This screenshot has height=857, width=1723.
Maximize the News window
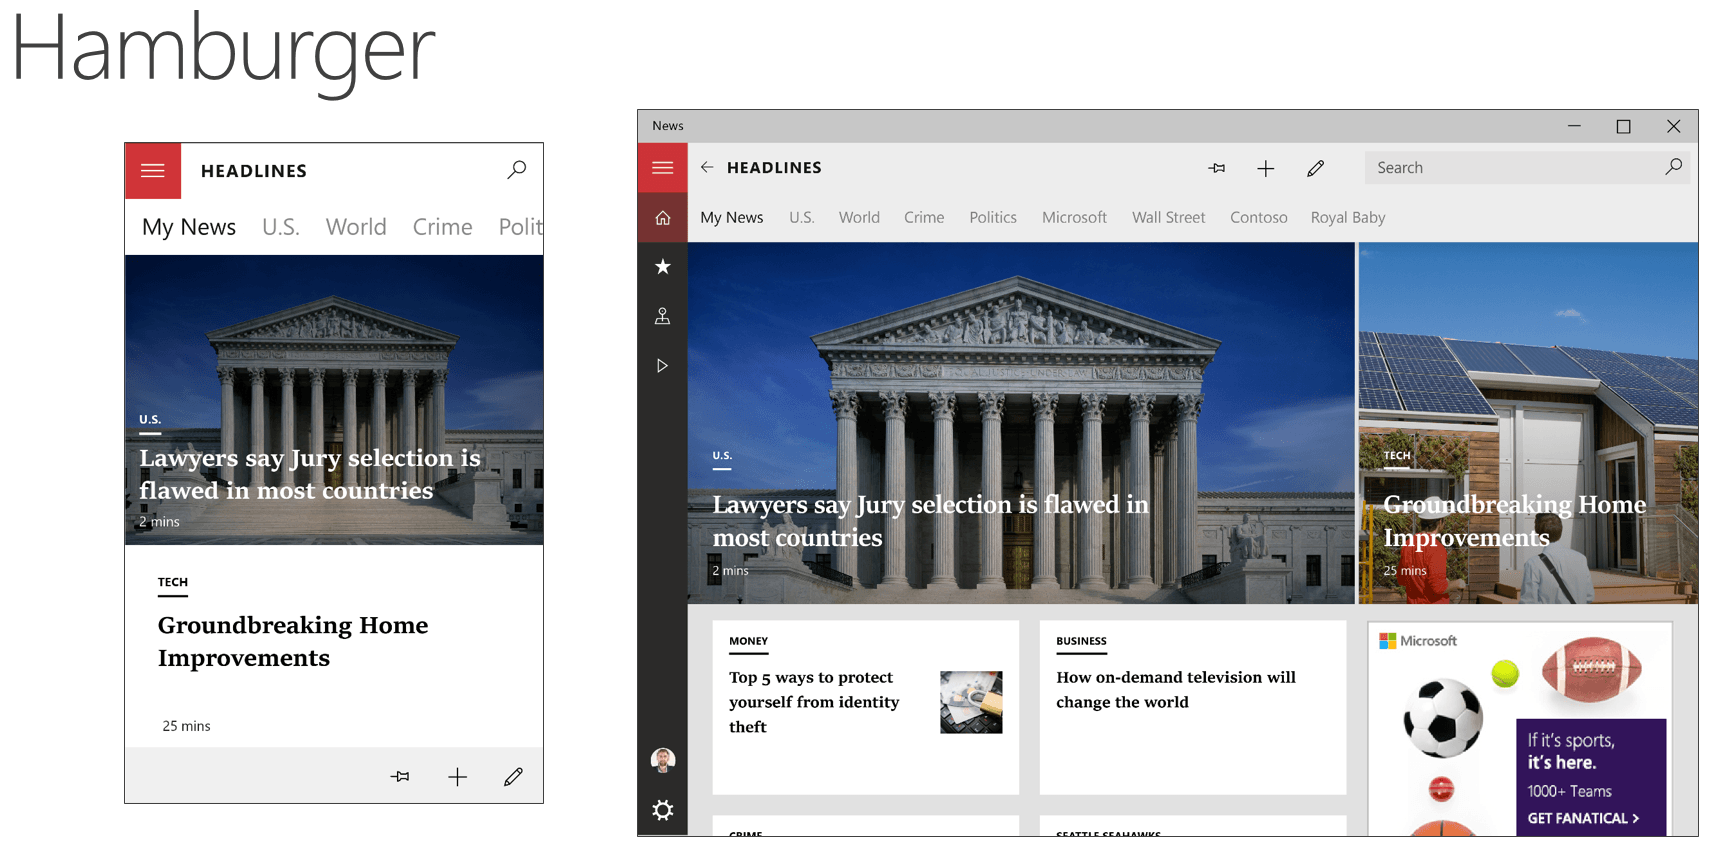coord(1623,126)
